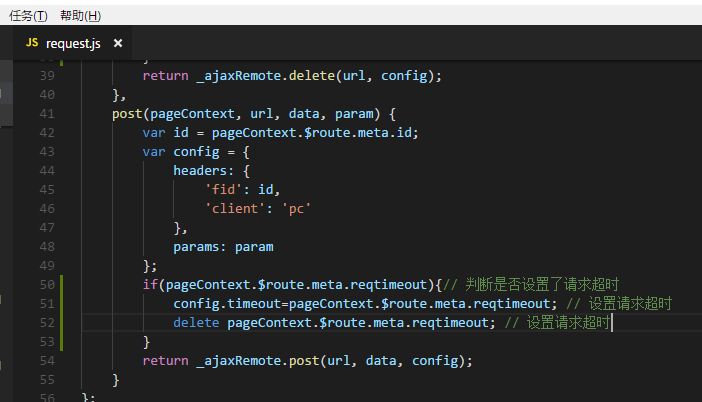The height and width of the screenshot is (402, 702).
Task: Click line number 41 in the gutter
Action: pos(47,114)
